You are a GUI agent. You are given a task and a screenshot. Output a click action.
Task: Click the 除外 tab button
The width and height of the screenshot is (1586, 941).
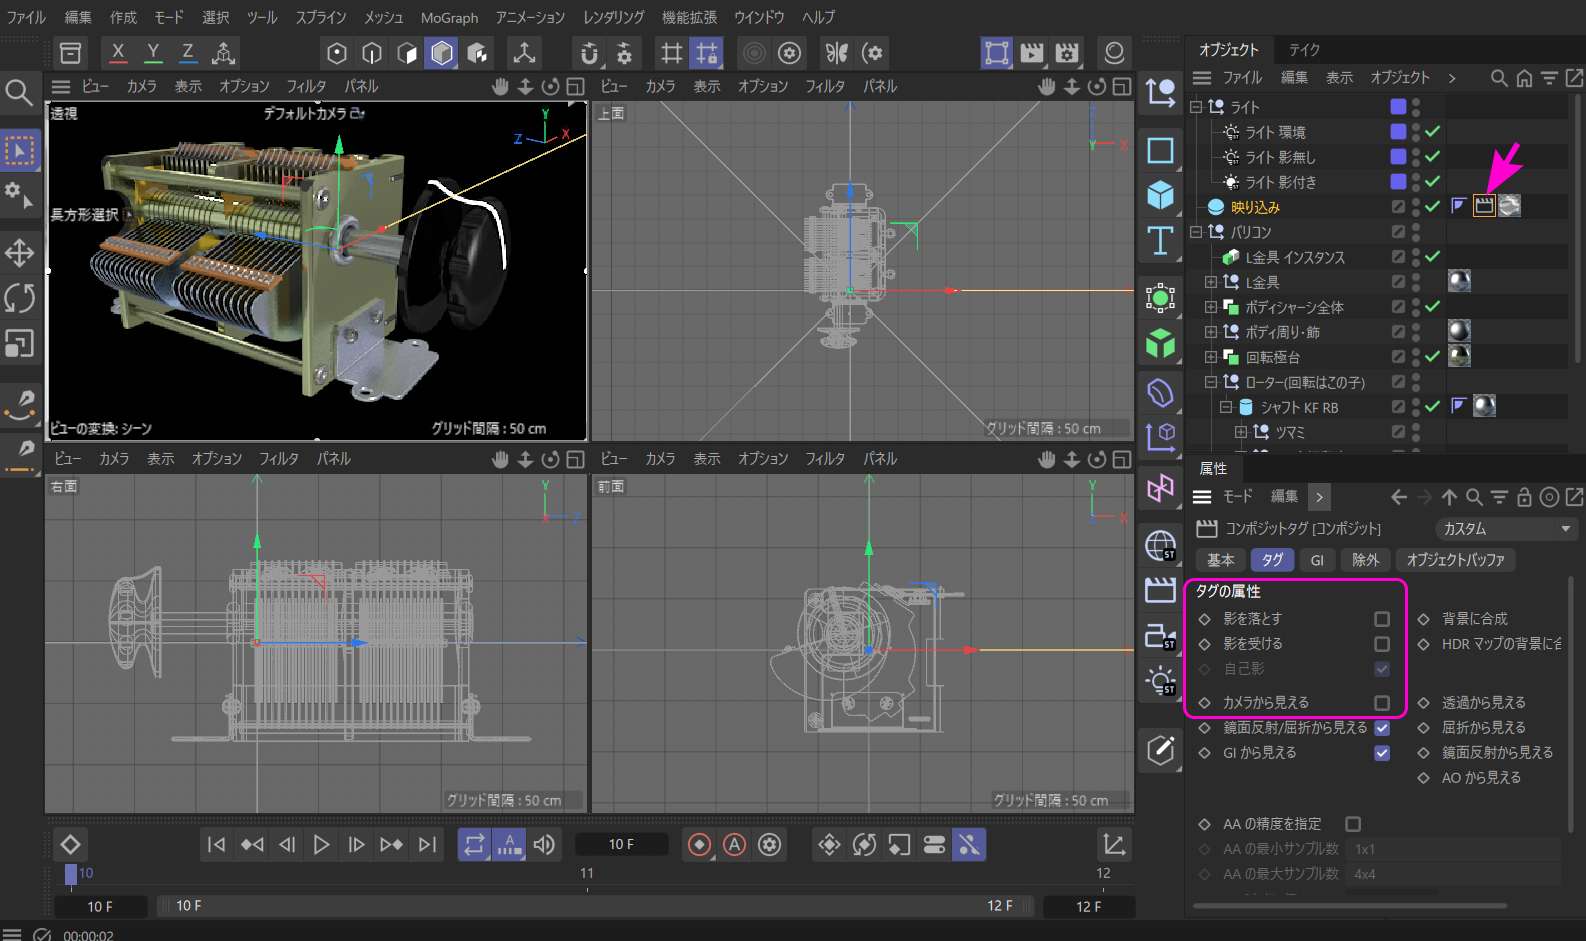click(1365, 560)
